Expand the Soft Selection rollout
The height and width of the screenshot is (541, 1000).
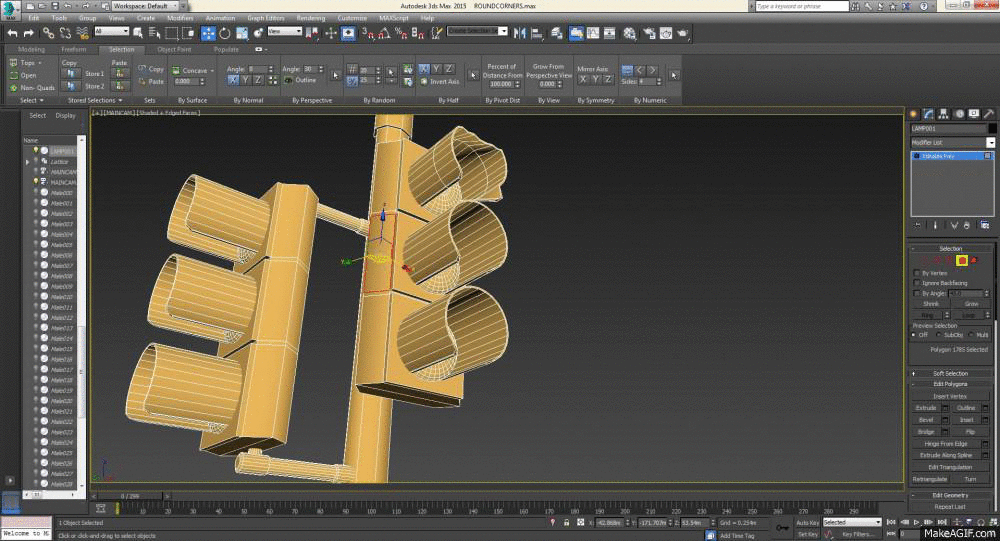click(950, 373)
